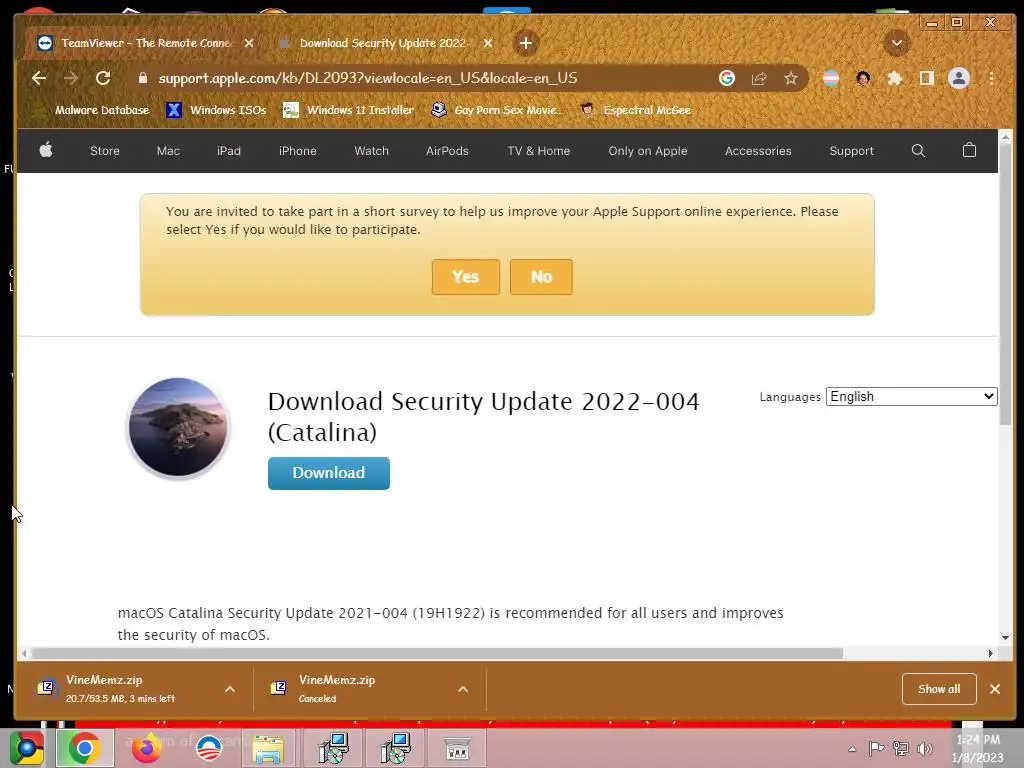Open File Explorer folder in taskbar
This screenshot has width=1024, height=768.
[268, 748]
